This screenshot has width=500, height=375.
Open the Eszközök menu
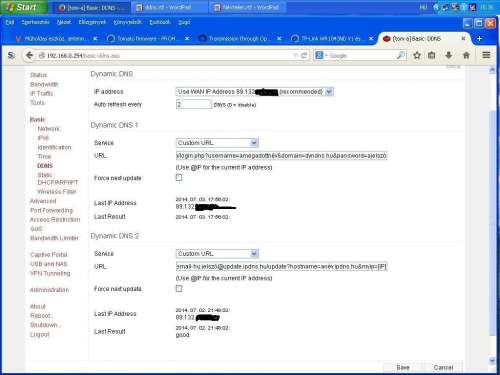pyautogui.click(x=160, y=22)
